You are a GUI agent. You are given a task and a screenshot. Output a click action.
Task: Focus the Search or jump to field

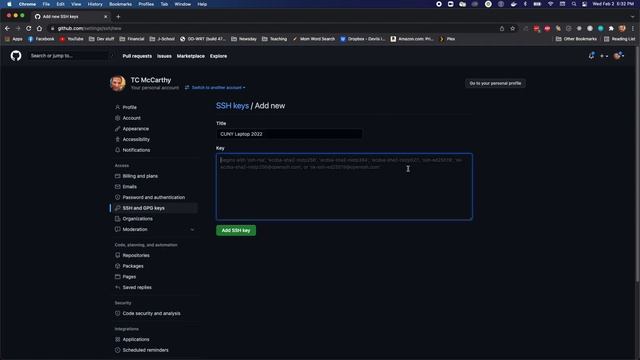(69, 56)
